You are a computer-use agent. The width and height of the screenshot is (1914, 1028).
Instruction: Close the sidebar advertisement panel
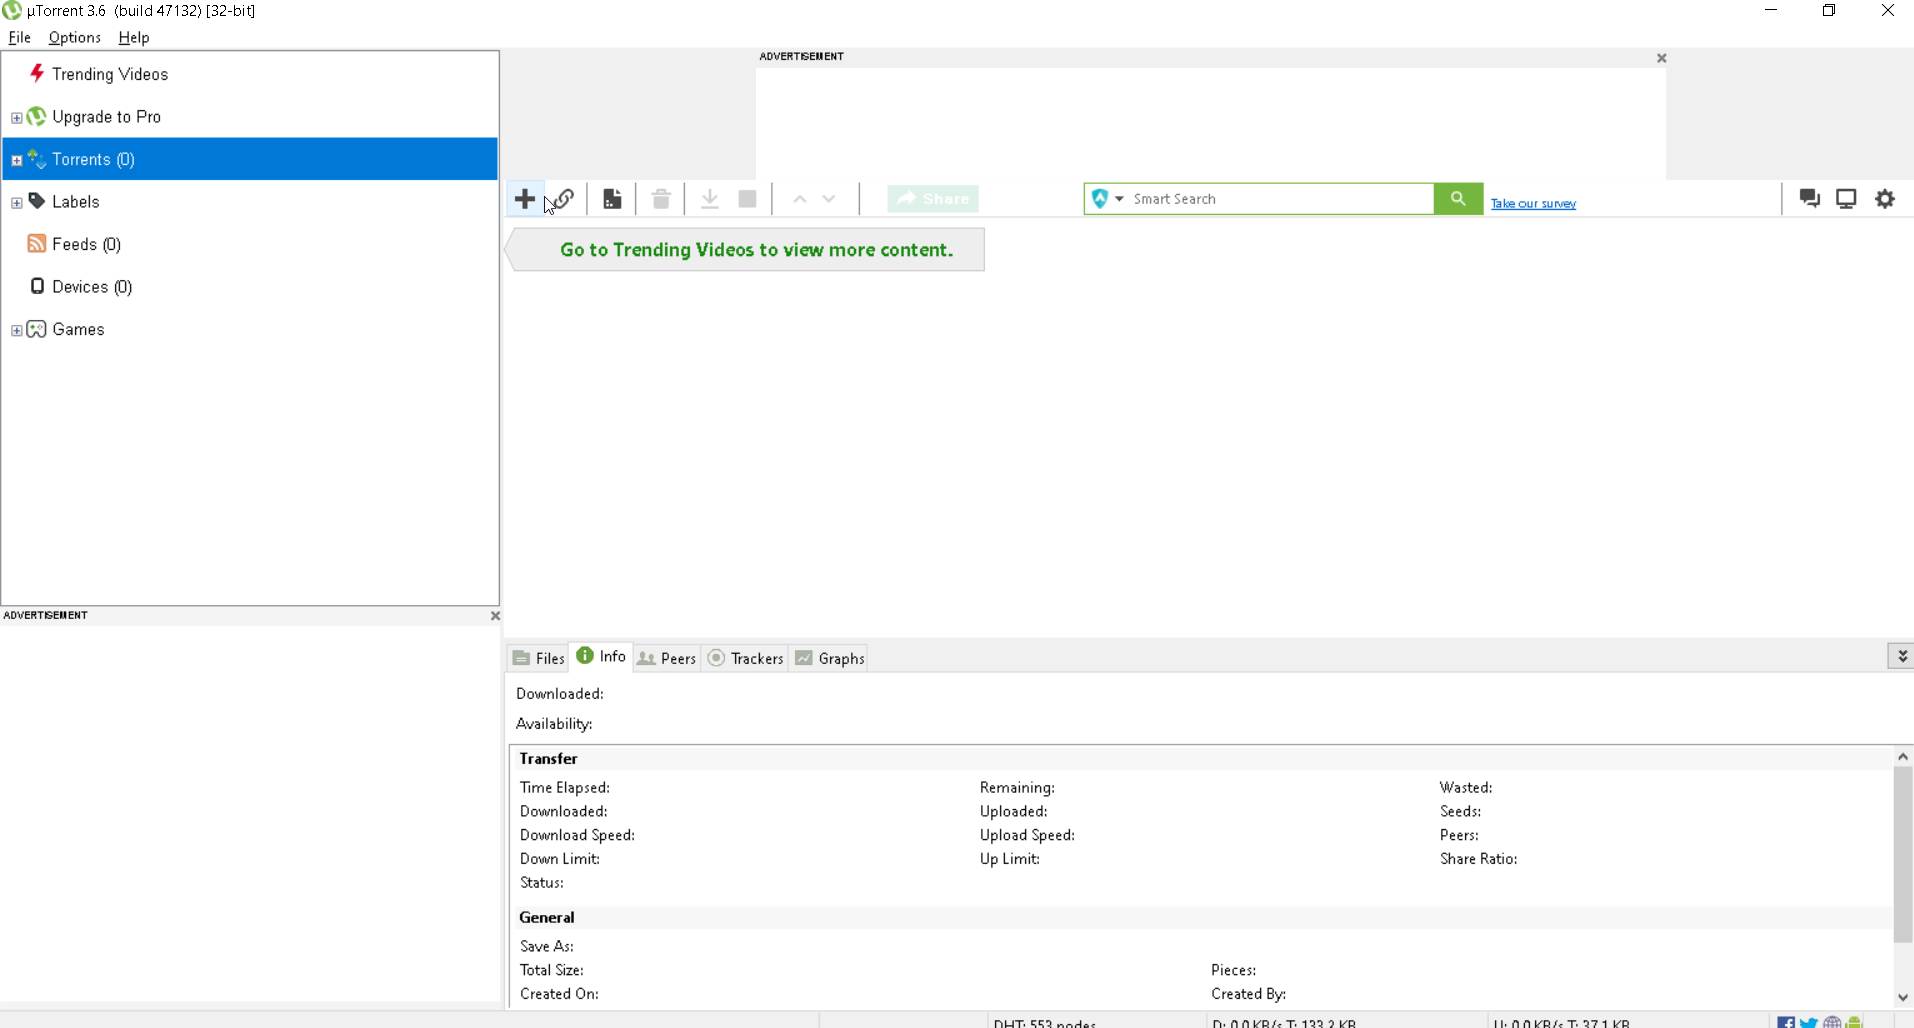pos(495,616)
